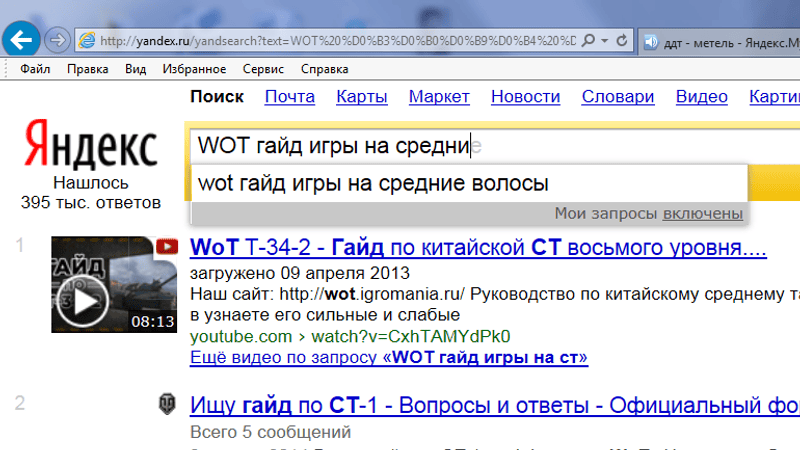The width and height of the screenshot is (800, 450).
Task: Play the video thumbnail with duration 08:13
Action: point(114,284)
